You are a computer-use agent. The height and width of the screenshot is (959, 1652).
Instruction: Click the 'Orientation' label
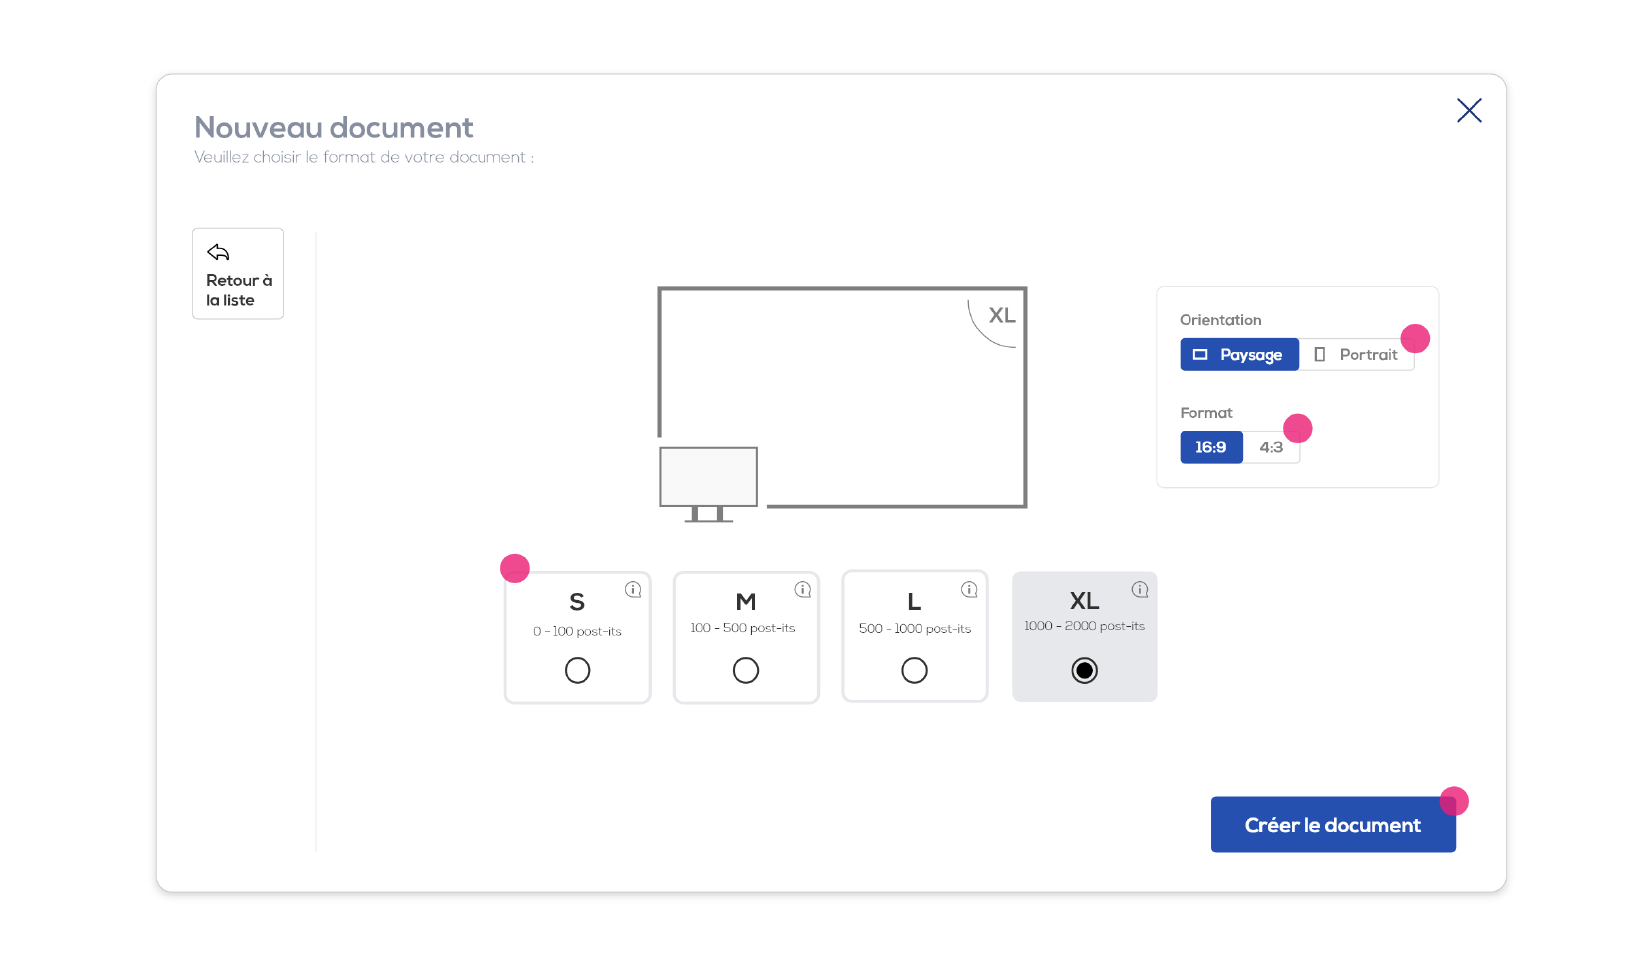pos(1221,320)
